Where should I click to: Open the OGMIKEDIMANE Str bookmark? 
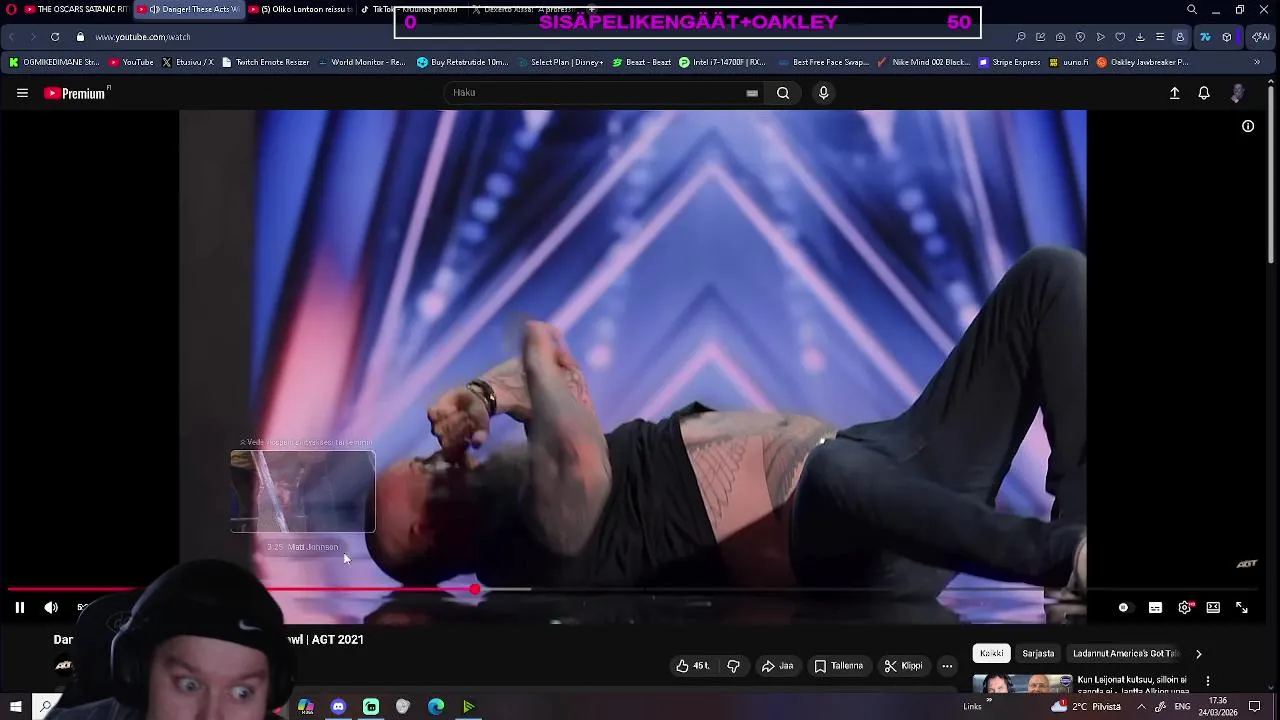click(x=54, y=62)
